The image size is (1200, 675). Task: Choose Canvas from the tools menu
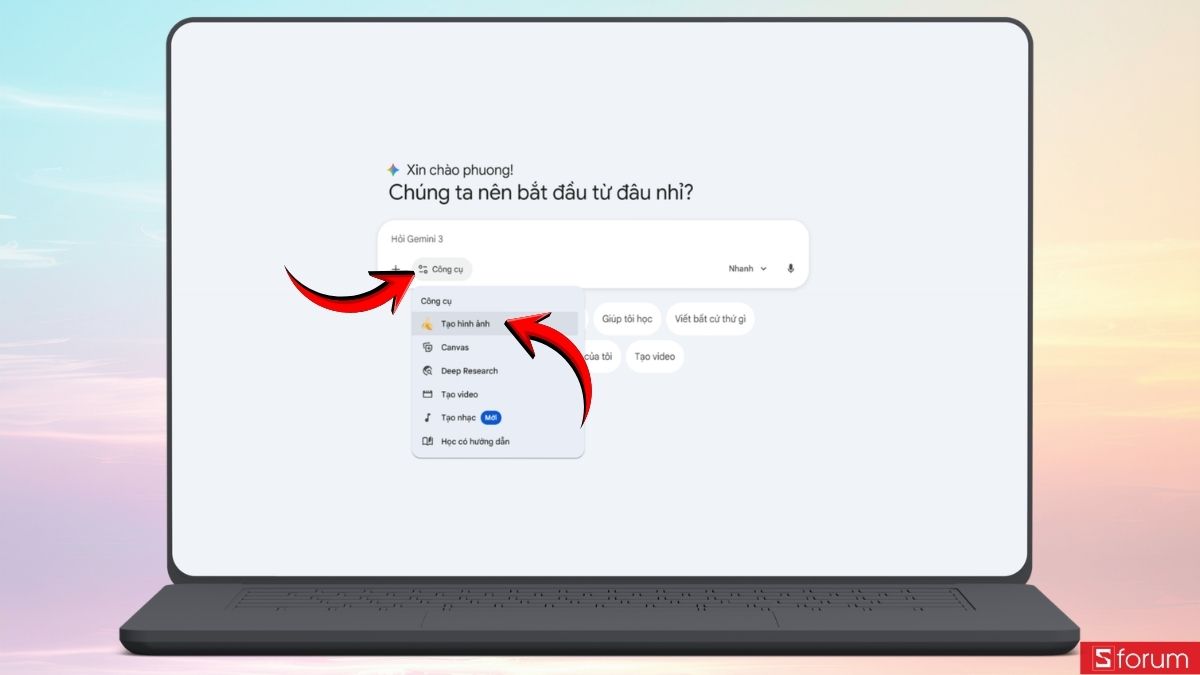454,347
